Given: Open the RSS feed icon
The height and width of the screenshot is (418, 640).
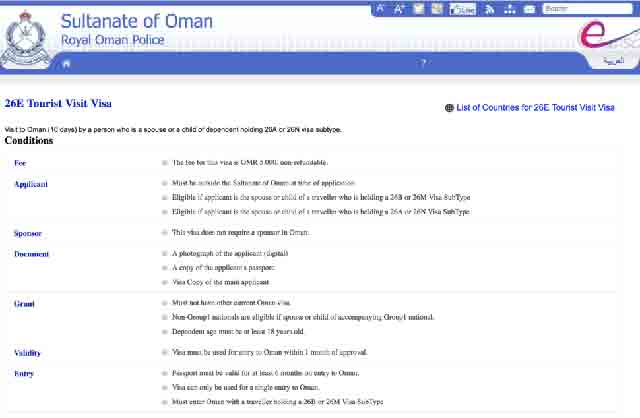Looking at the screenshot, I should point(489,9).
